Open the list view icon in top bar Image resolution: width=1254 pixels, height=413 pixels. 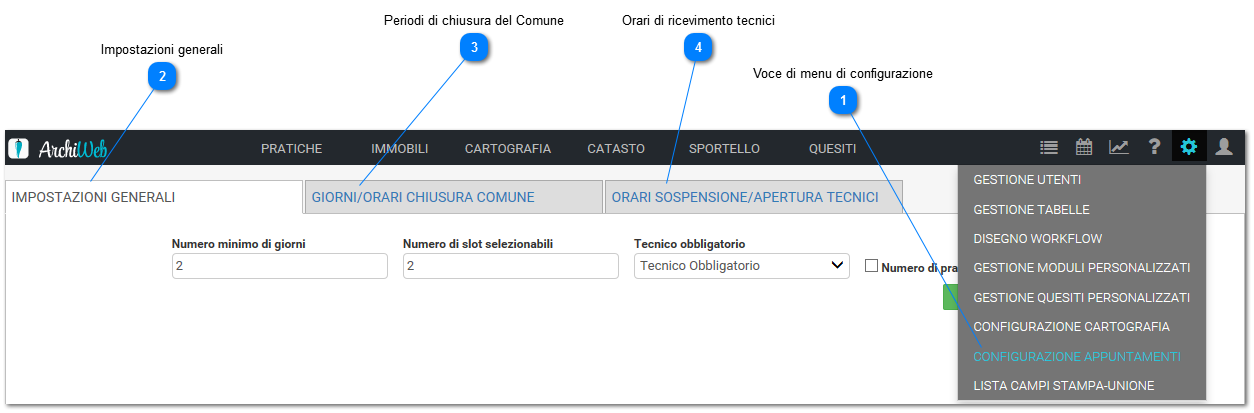[1048, 148]
